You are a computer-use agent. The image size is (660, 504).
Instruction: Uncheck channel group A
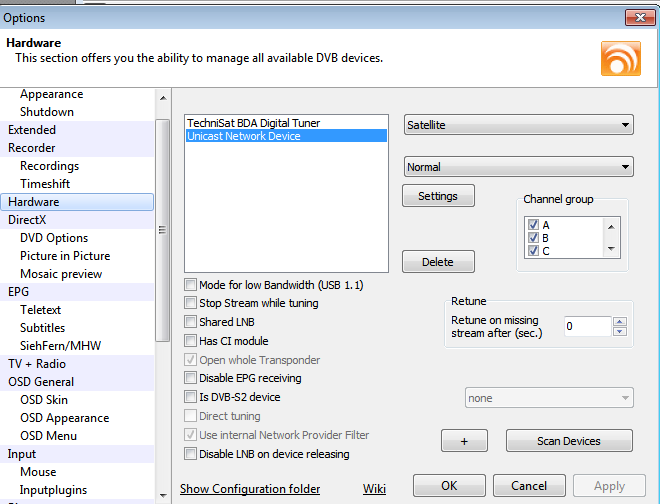533,225
